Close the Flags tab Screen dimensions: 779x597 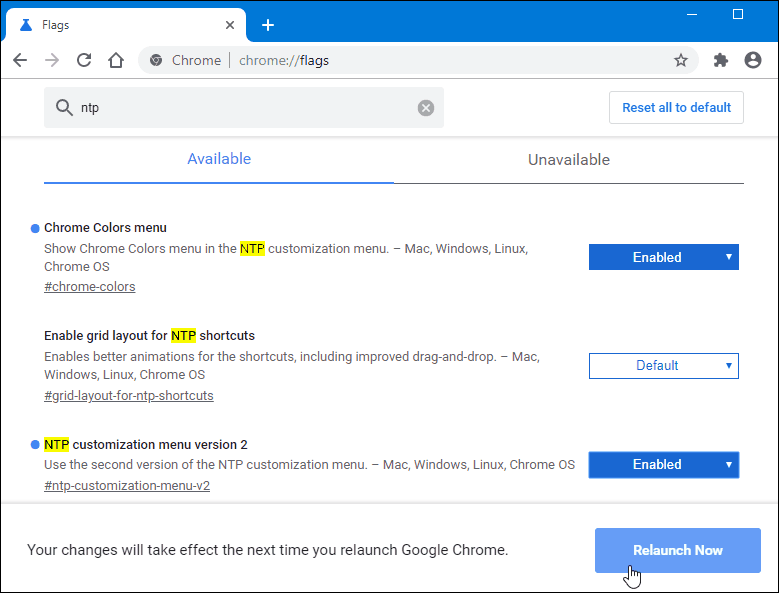(230, 25)
